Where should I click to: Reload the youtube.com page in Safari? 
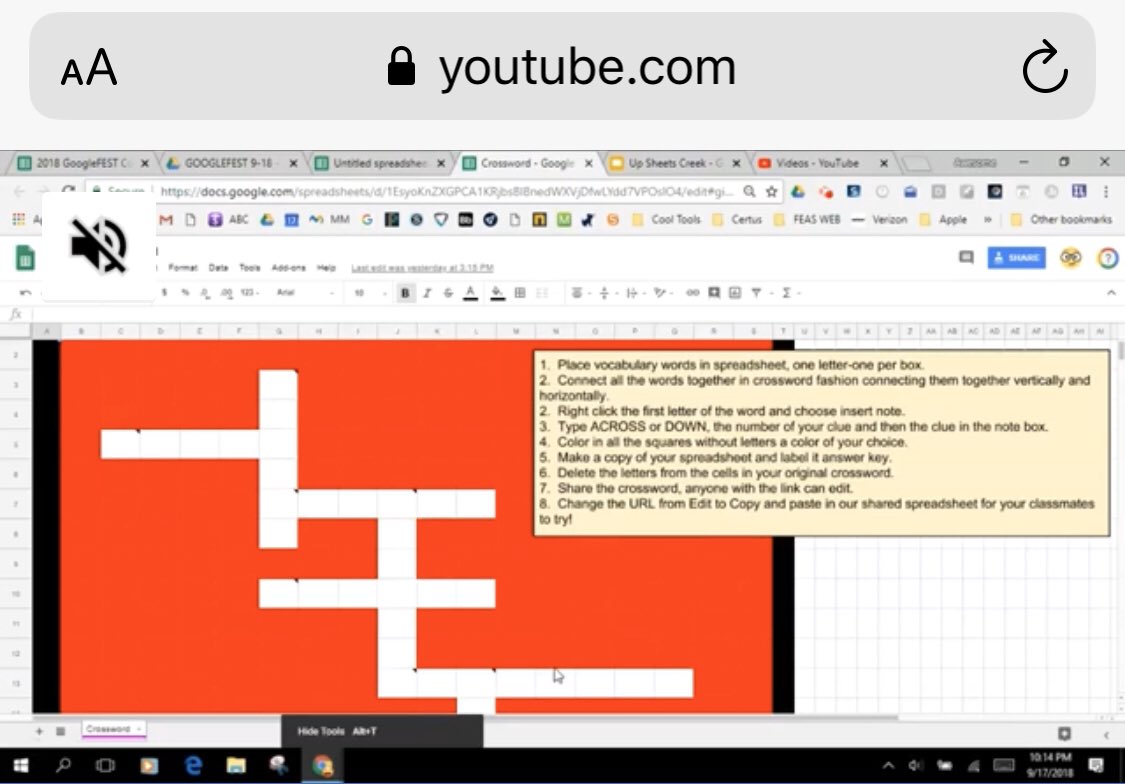[1045, 67]
